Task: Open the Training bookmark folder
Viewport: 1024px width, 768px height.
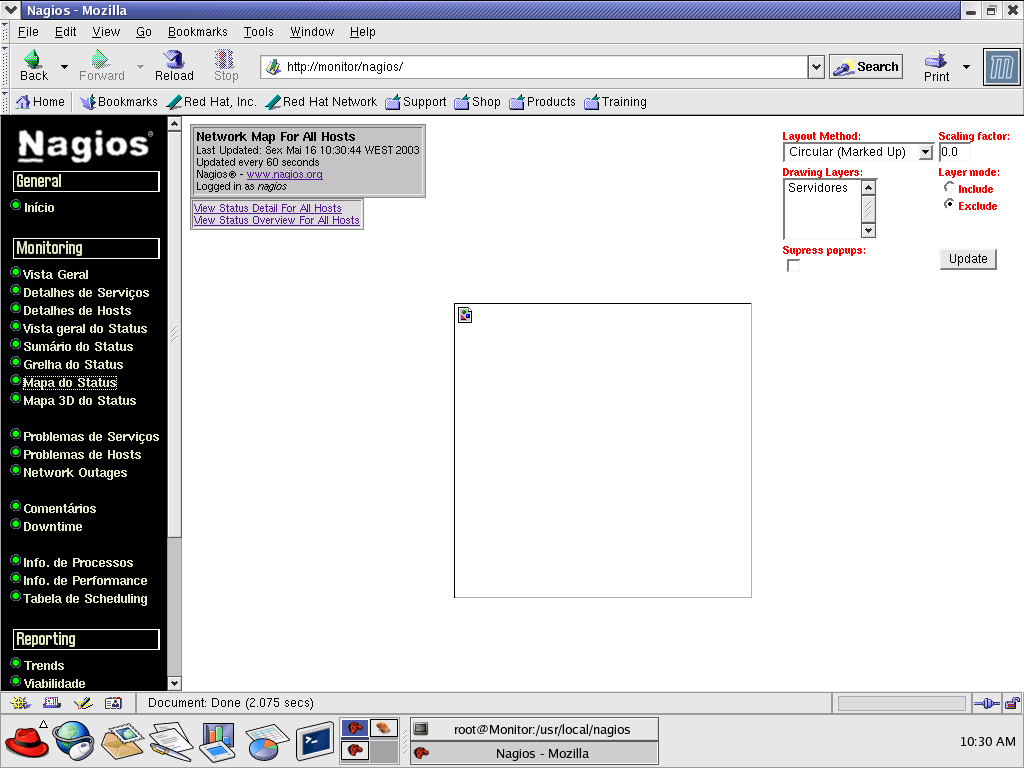Action: coord(615,102)
